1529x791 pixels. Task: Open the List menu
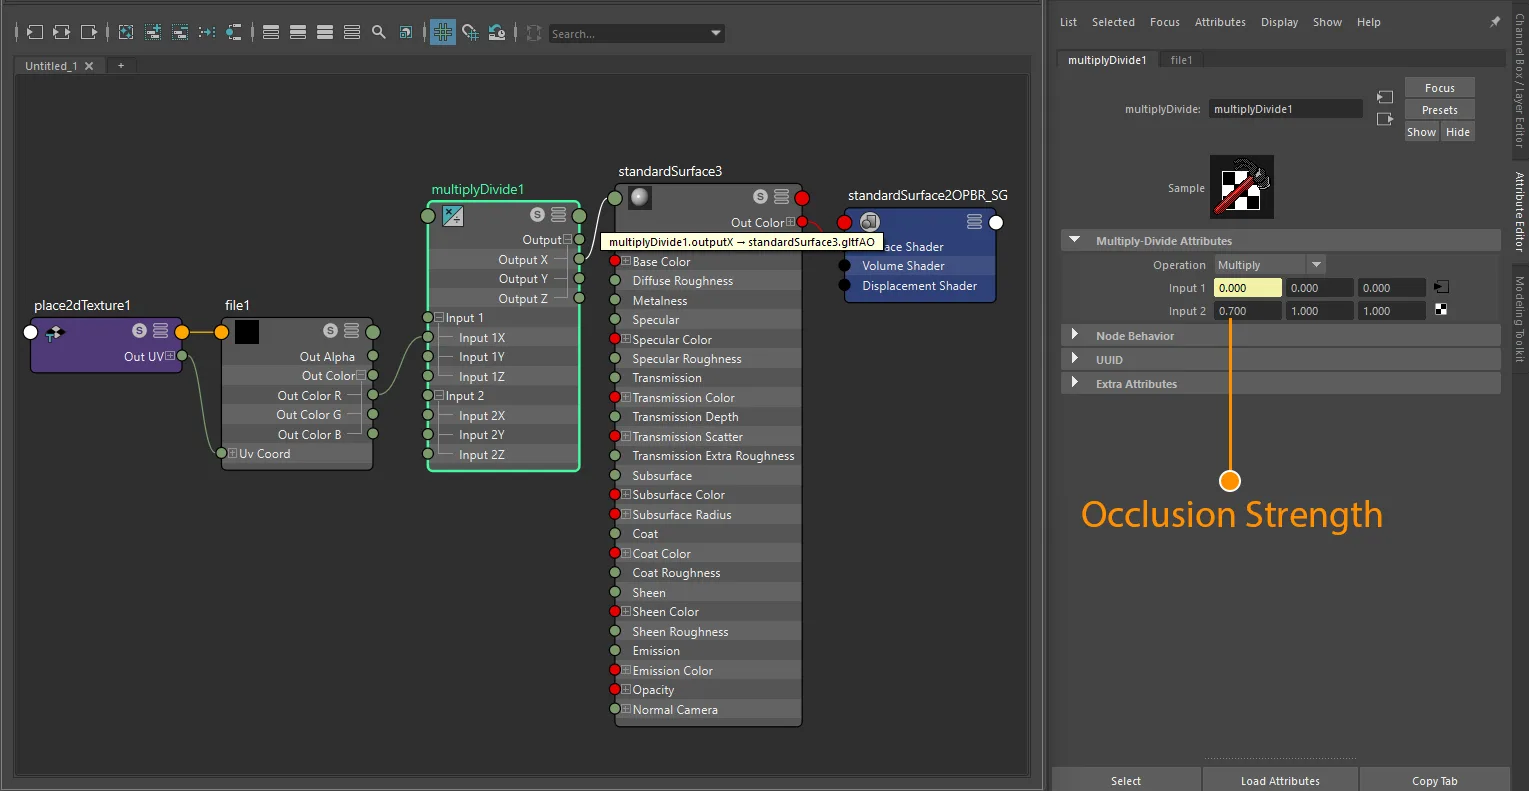tap(1068, 22)
